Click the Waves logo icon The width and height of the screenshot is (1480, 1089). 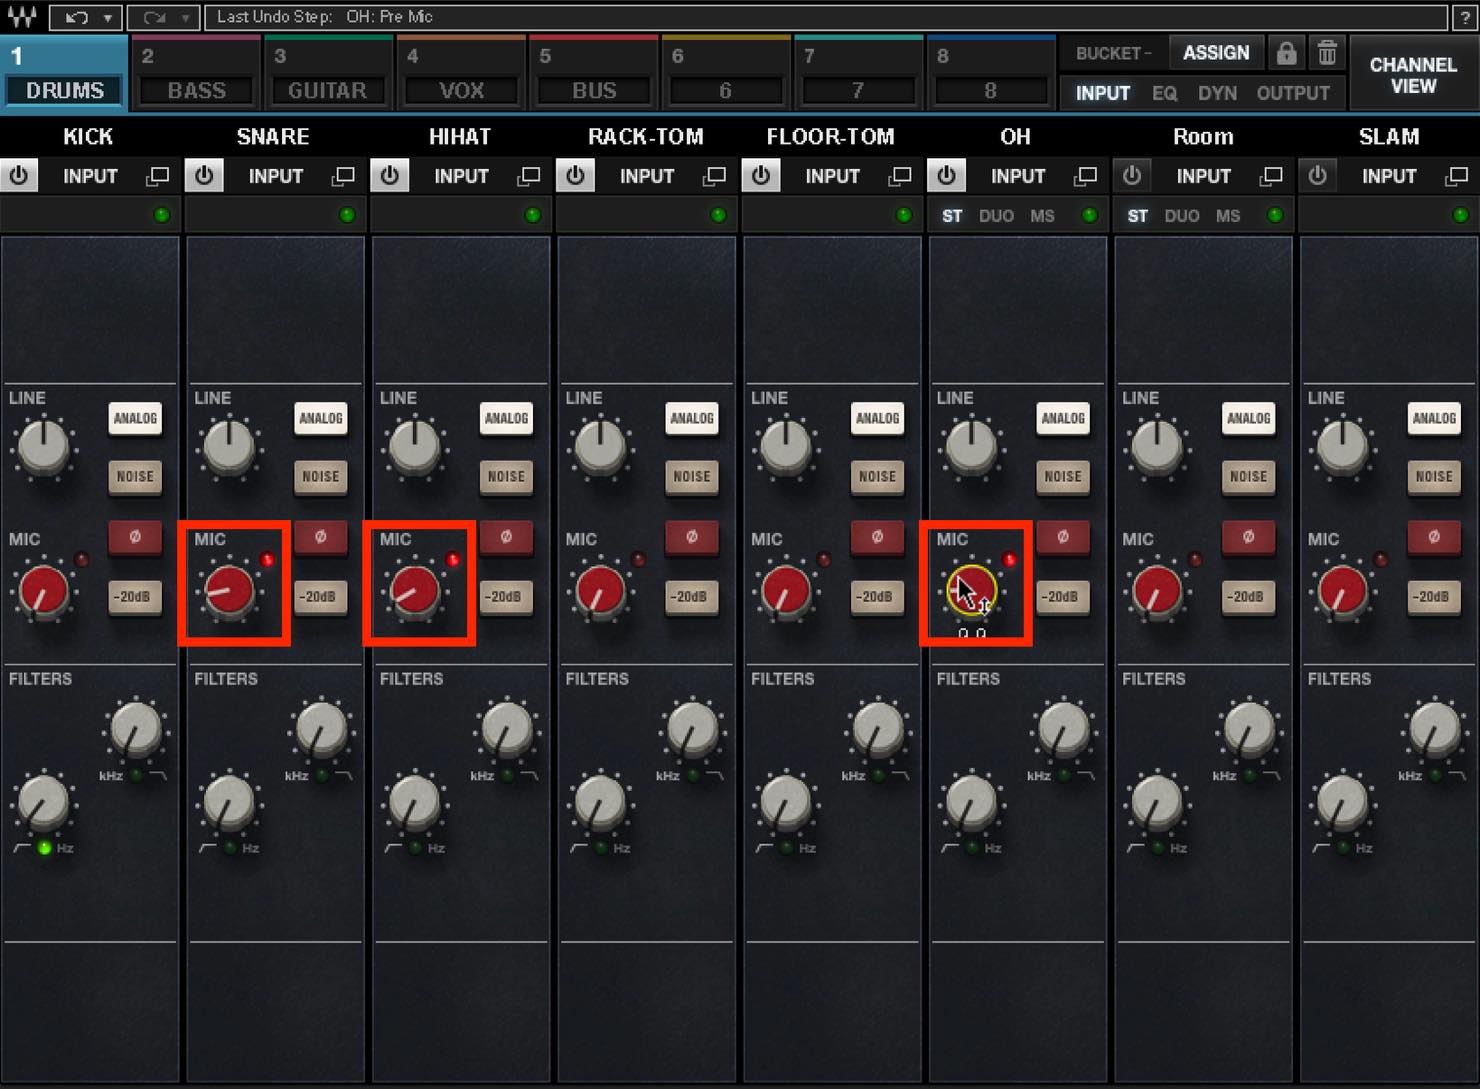pos(23,17)
